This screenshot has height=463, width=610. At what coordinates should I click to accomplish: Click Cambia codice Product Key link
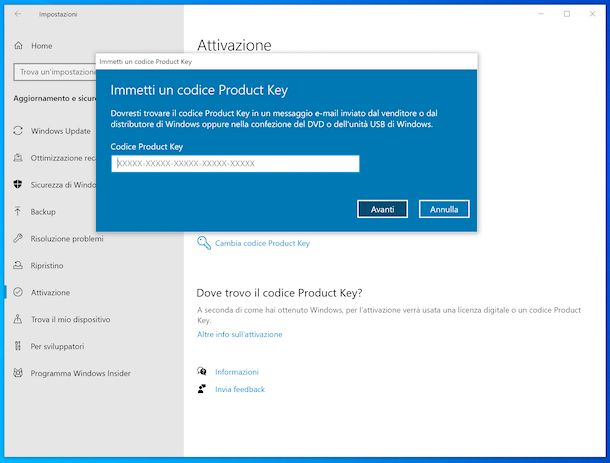coord(262,243)
